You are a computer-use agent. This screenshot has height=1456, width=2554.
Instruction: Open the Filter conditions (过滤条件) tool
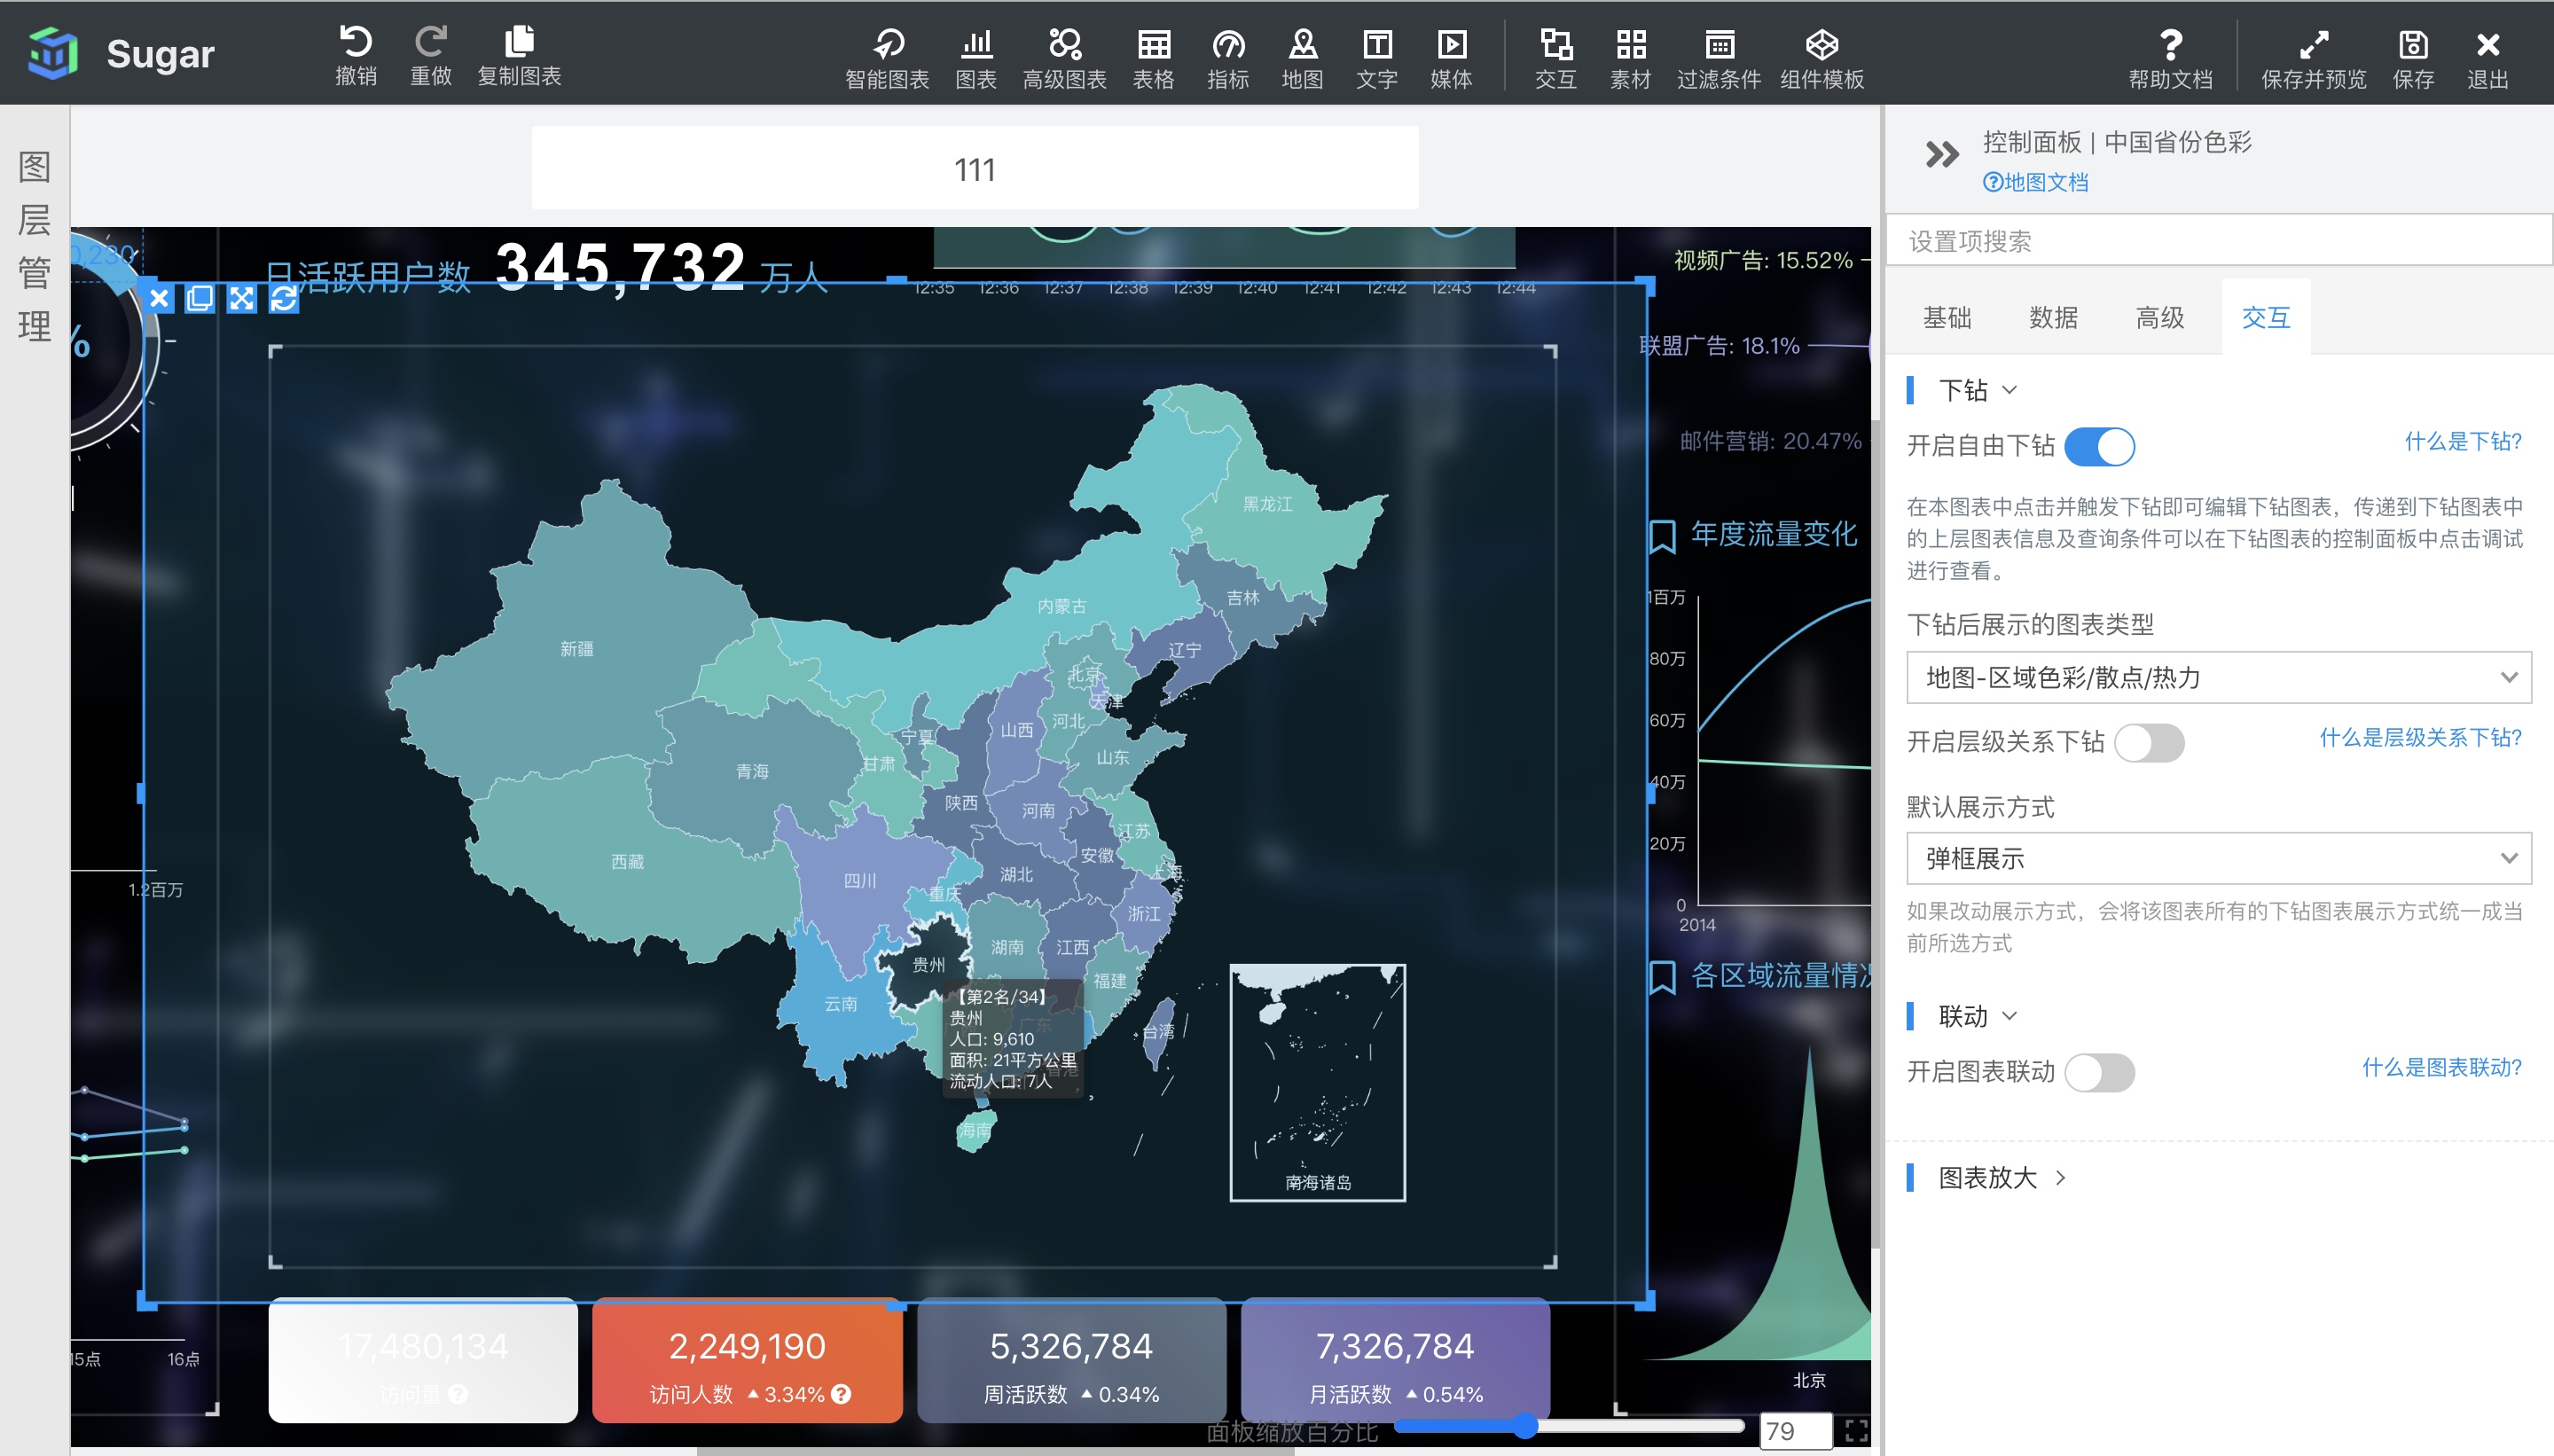[x=1719, y=58]
